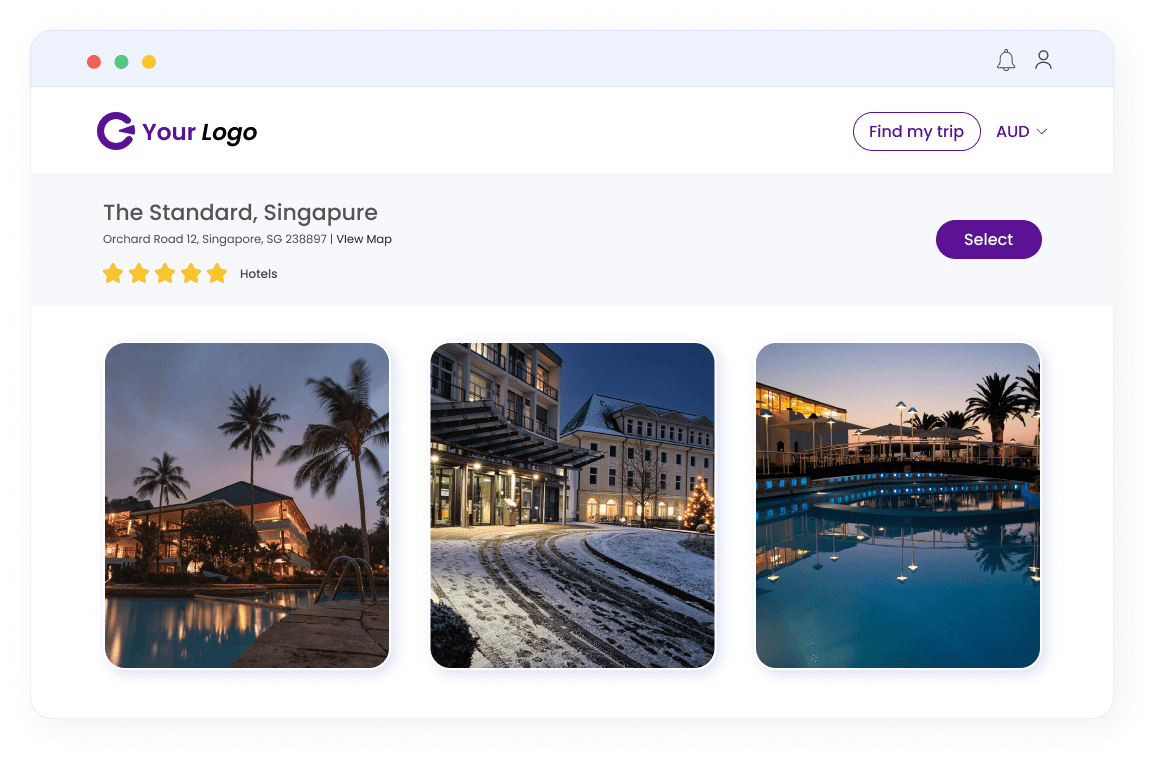Open the user profile icon
Viewport: 1157px width, 762px height.
(x=1043, y=61)
